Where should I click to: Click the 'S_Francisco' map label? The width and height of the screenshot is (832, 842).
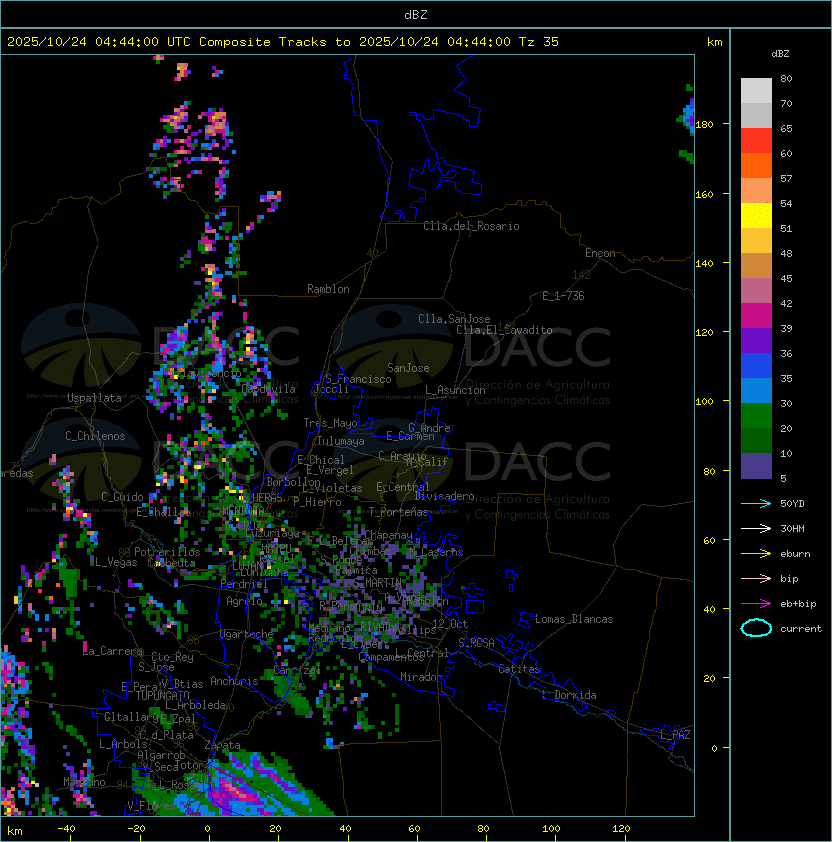coord(358,379)
